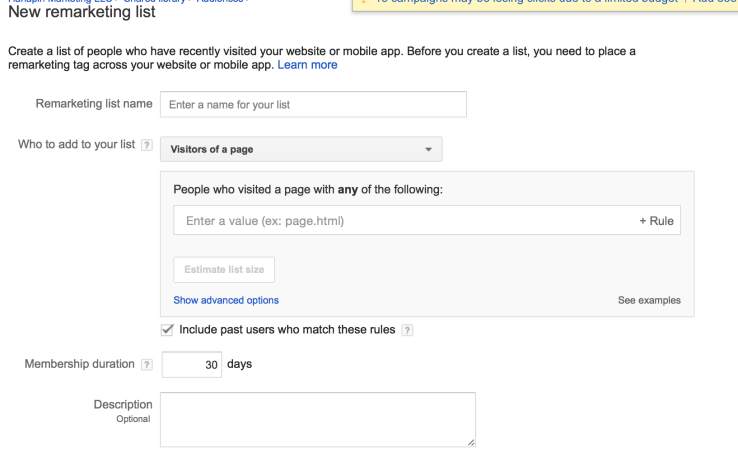Open help icon next to Include past users
738x460 pixels.
point(407,331)
